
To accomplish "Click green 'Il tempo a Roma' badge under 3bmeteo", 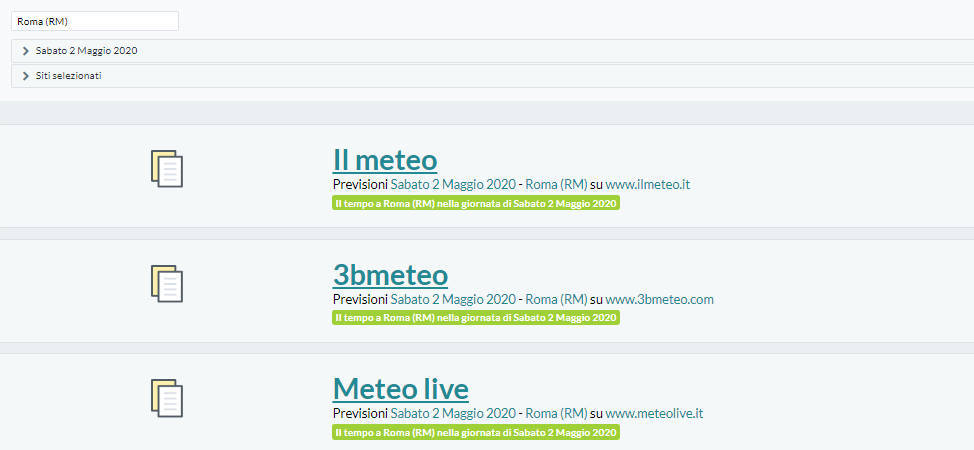I will 476,318.
